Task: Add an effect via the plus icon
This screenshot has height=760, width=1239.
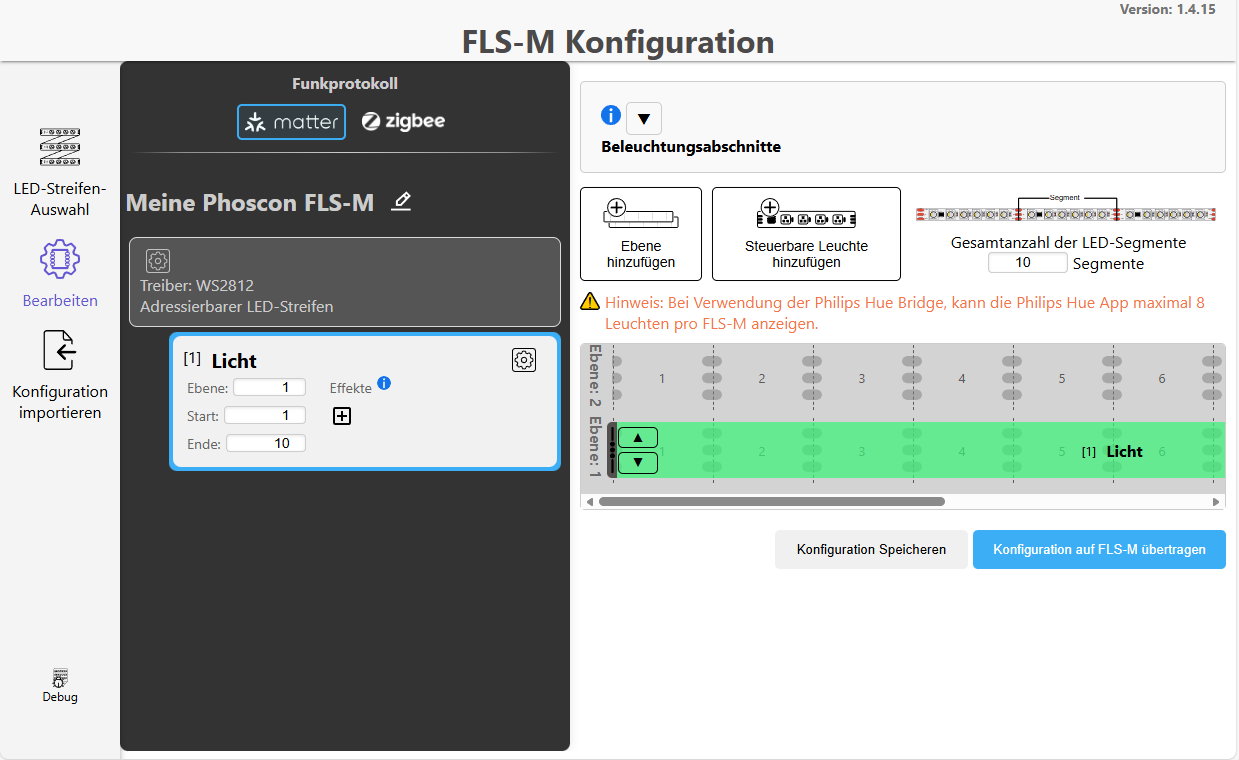Action: pyautogui.click(x=341, y=415)
